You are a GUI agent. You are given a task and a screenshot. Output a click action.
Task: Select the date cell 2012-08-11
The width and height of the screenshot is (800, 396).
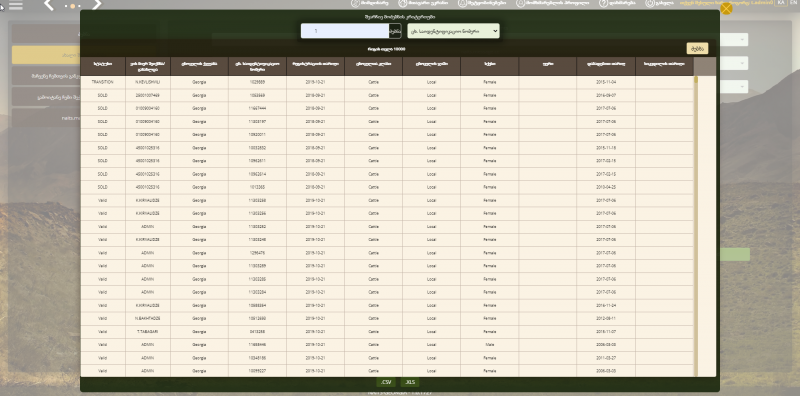(x=606, y=318)
